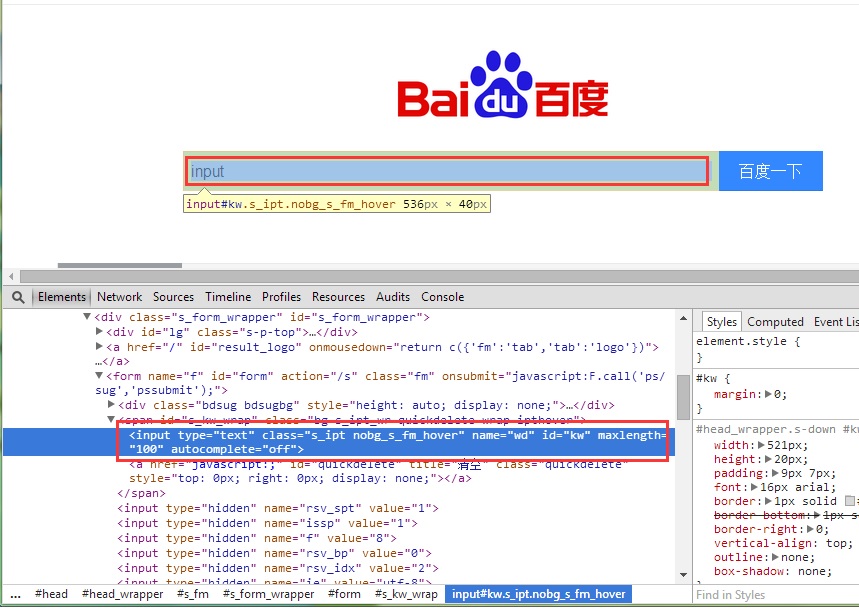Click the elements panel vertical scrollbar thumb
This screenshot has width=859, height=614.
tap(683, 397)
